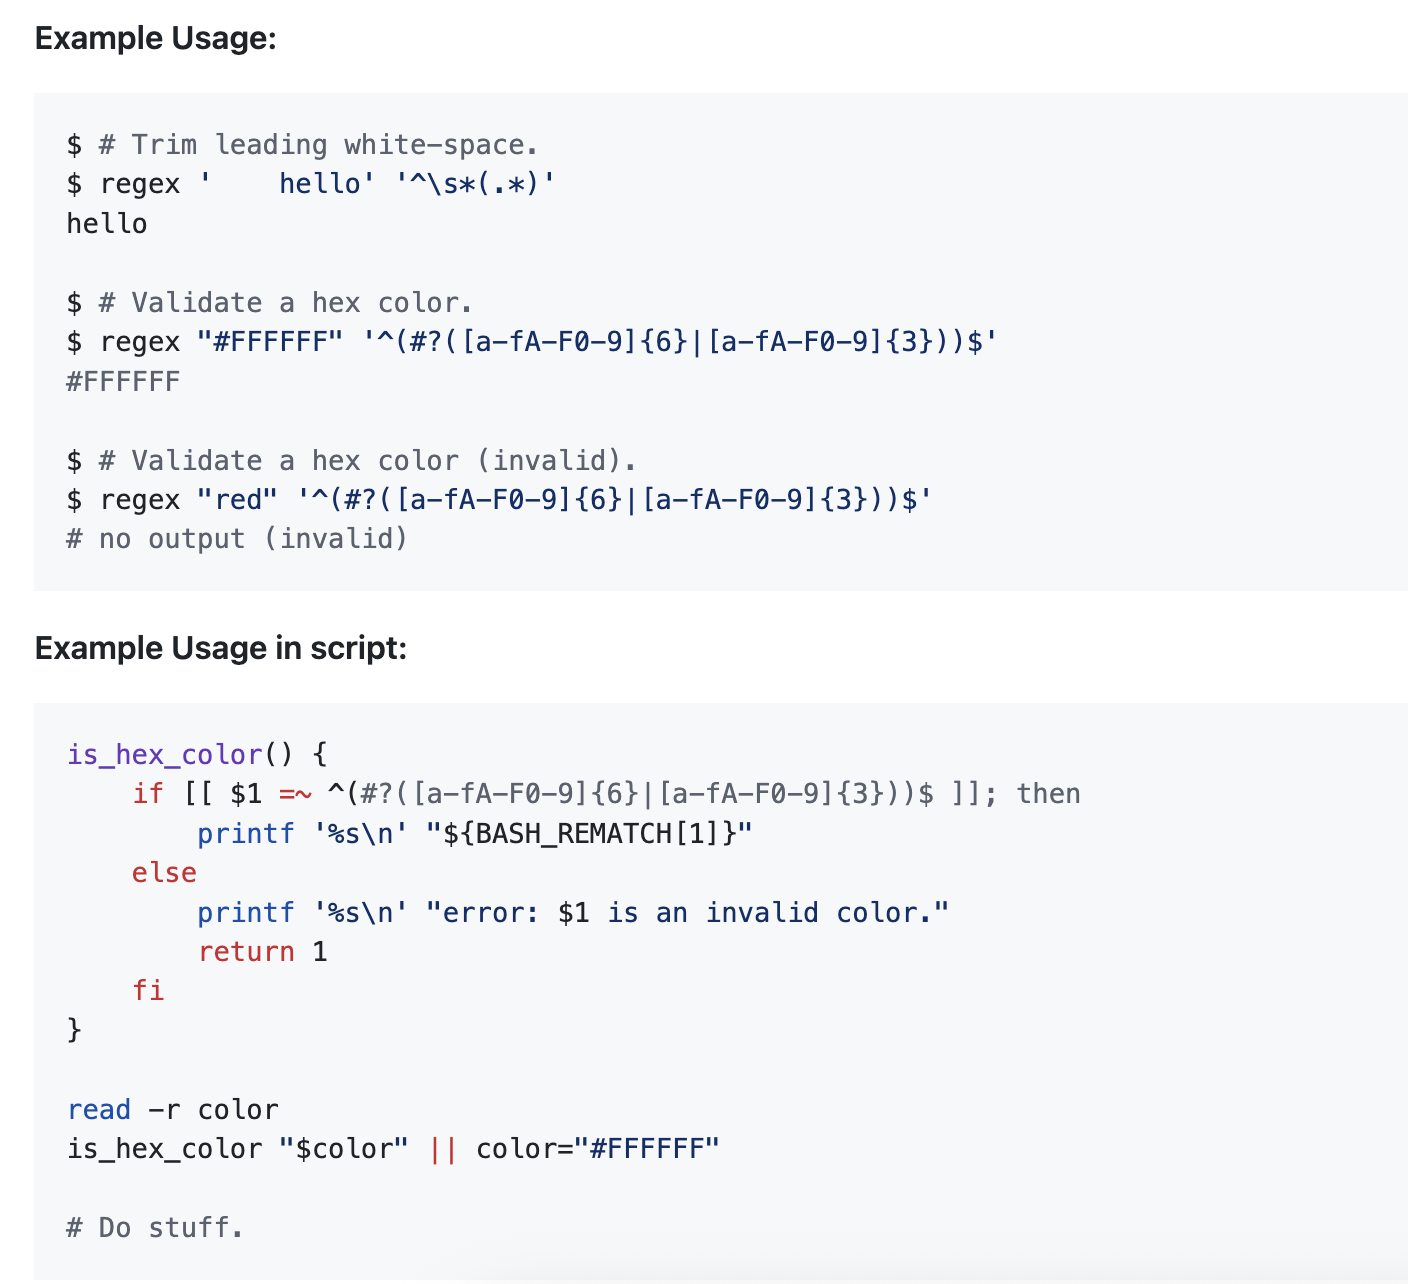Click the "Example Usage:" heading
The height and width of the screenshot is (1284, 1408).
[x=155, y=38]
